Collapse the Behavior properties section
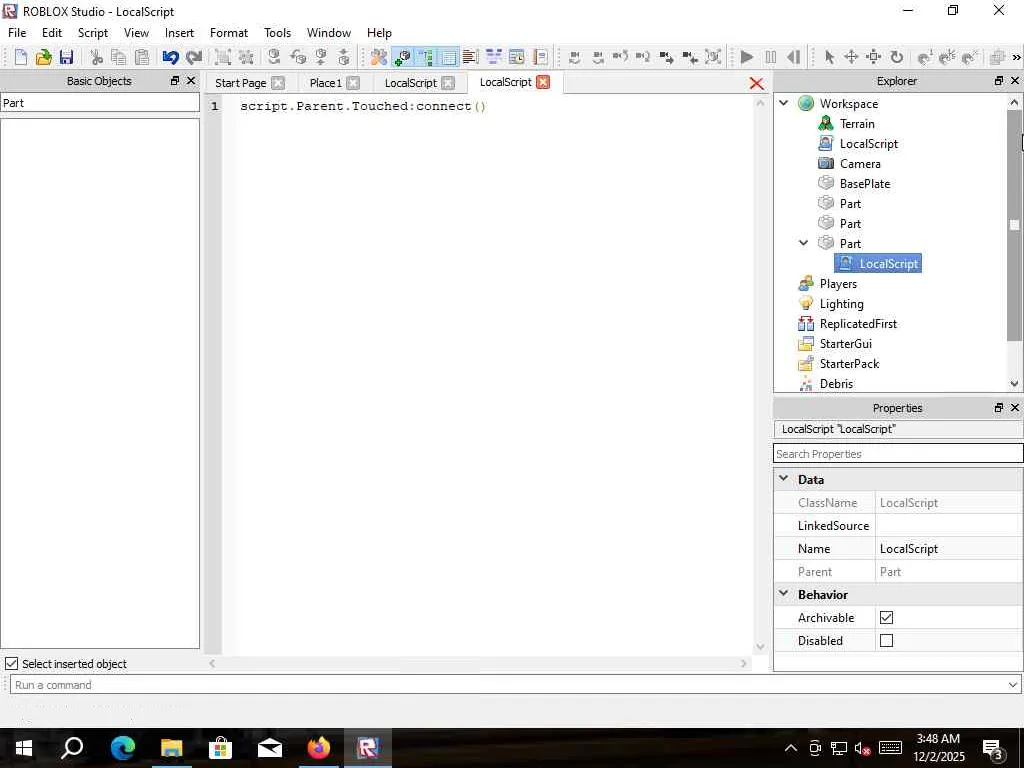1024x768 pixels. tap(784, 594)
